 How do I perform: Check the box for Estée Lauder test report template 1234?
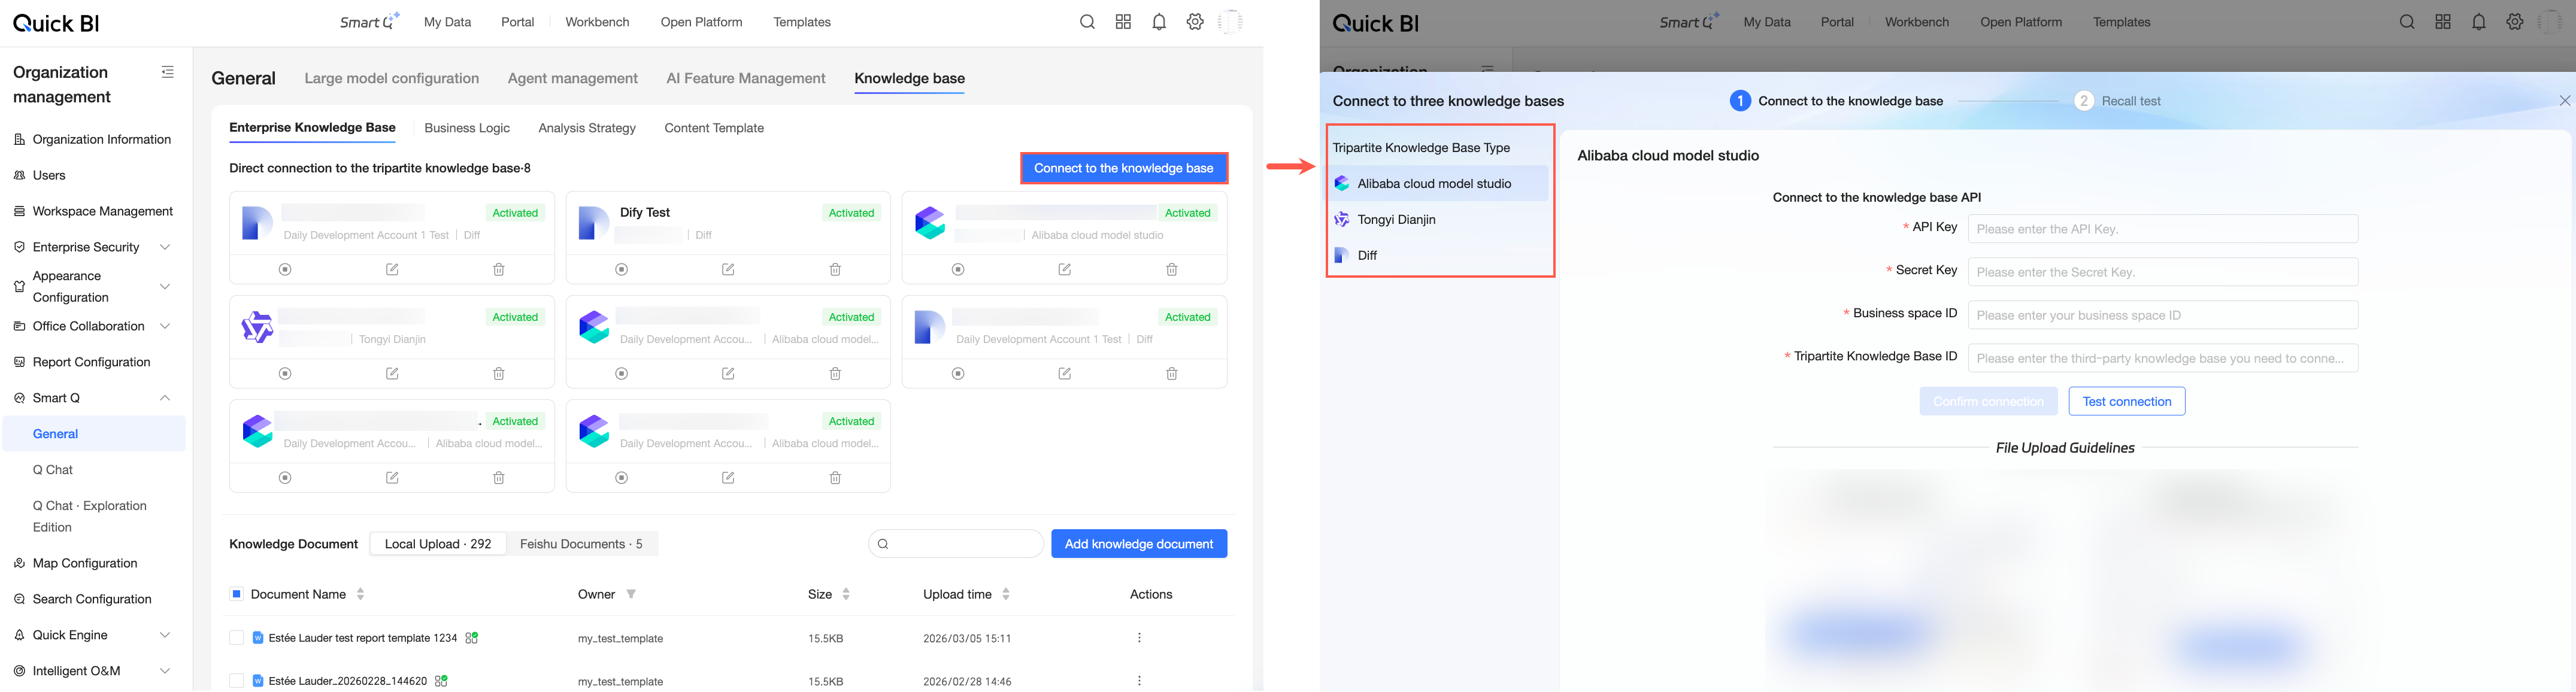click(x=237, y=638)
